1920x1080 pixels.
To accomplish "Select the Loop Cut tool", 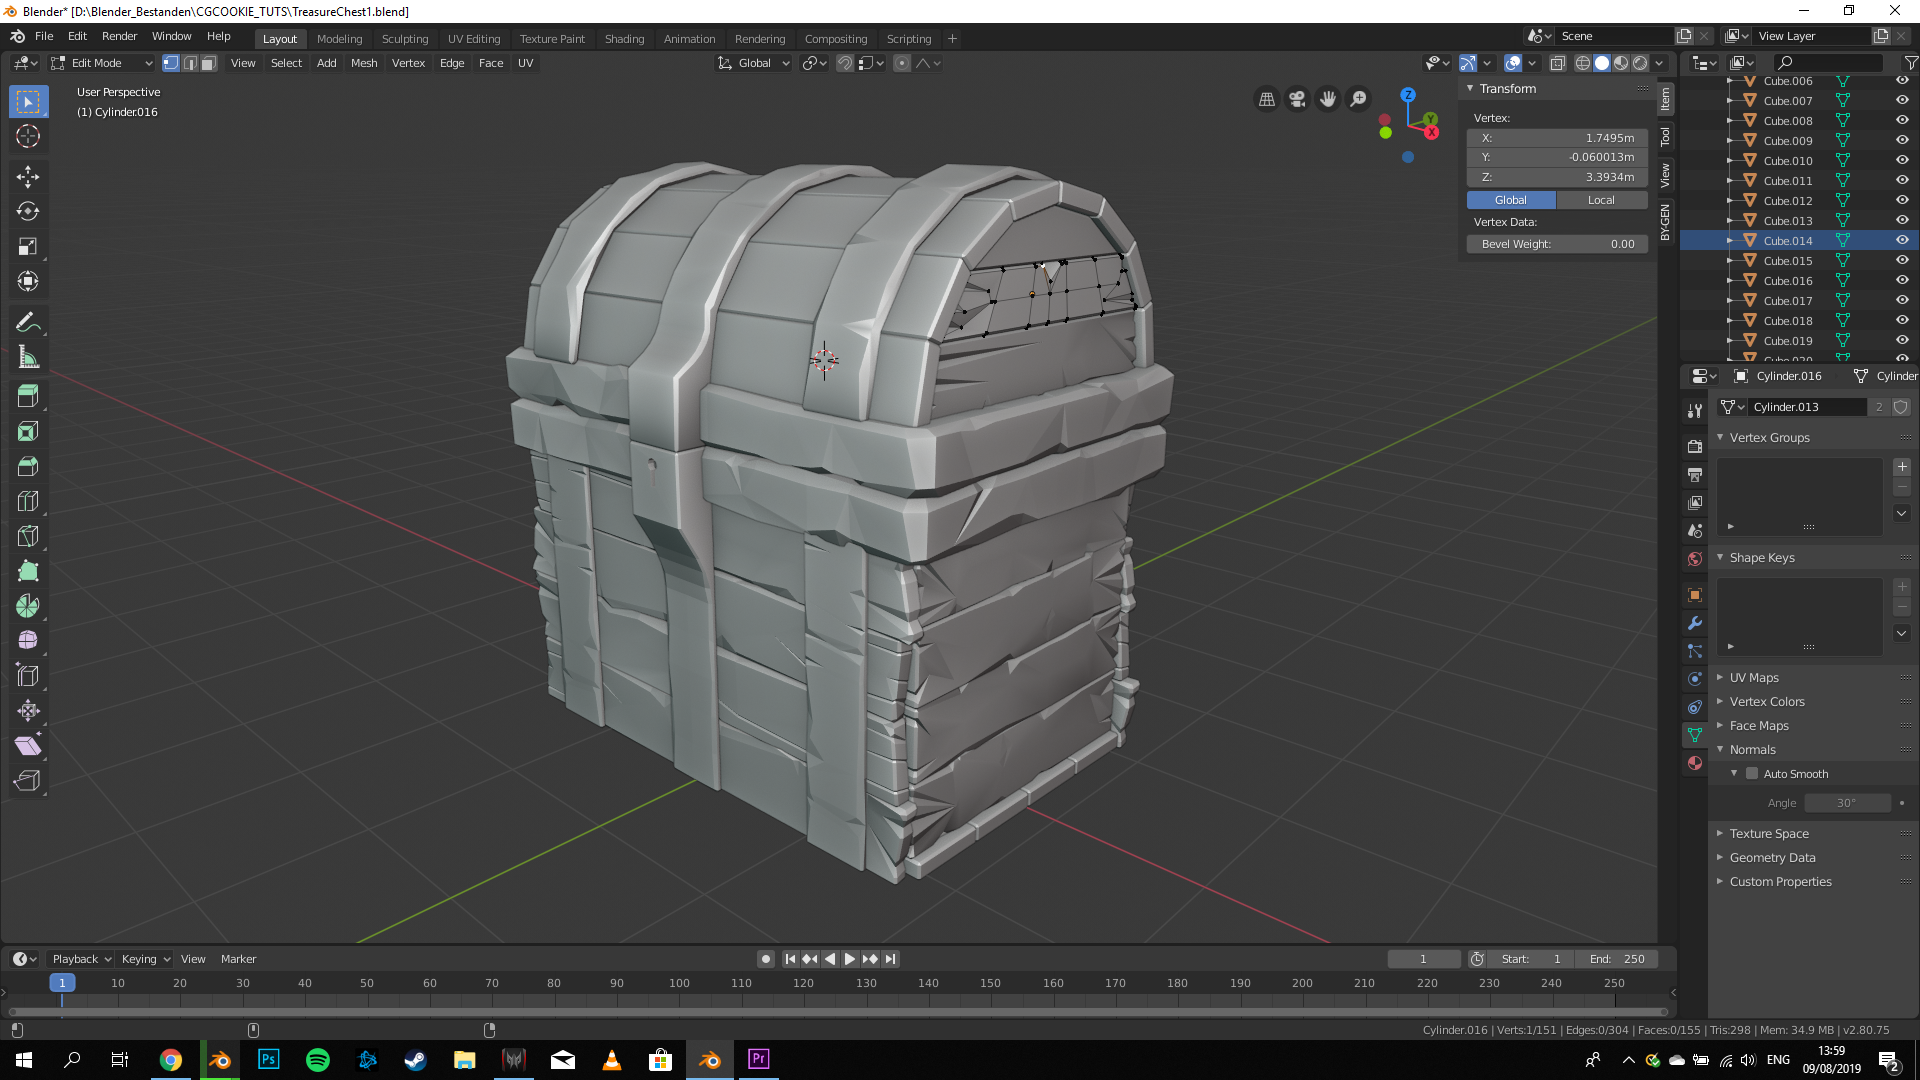I will click(28, 501).
